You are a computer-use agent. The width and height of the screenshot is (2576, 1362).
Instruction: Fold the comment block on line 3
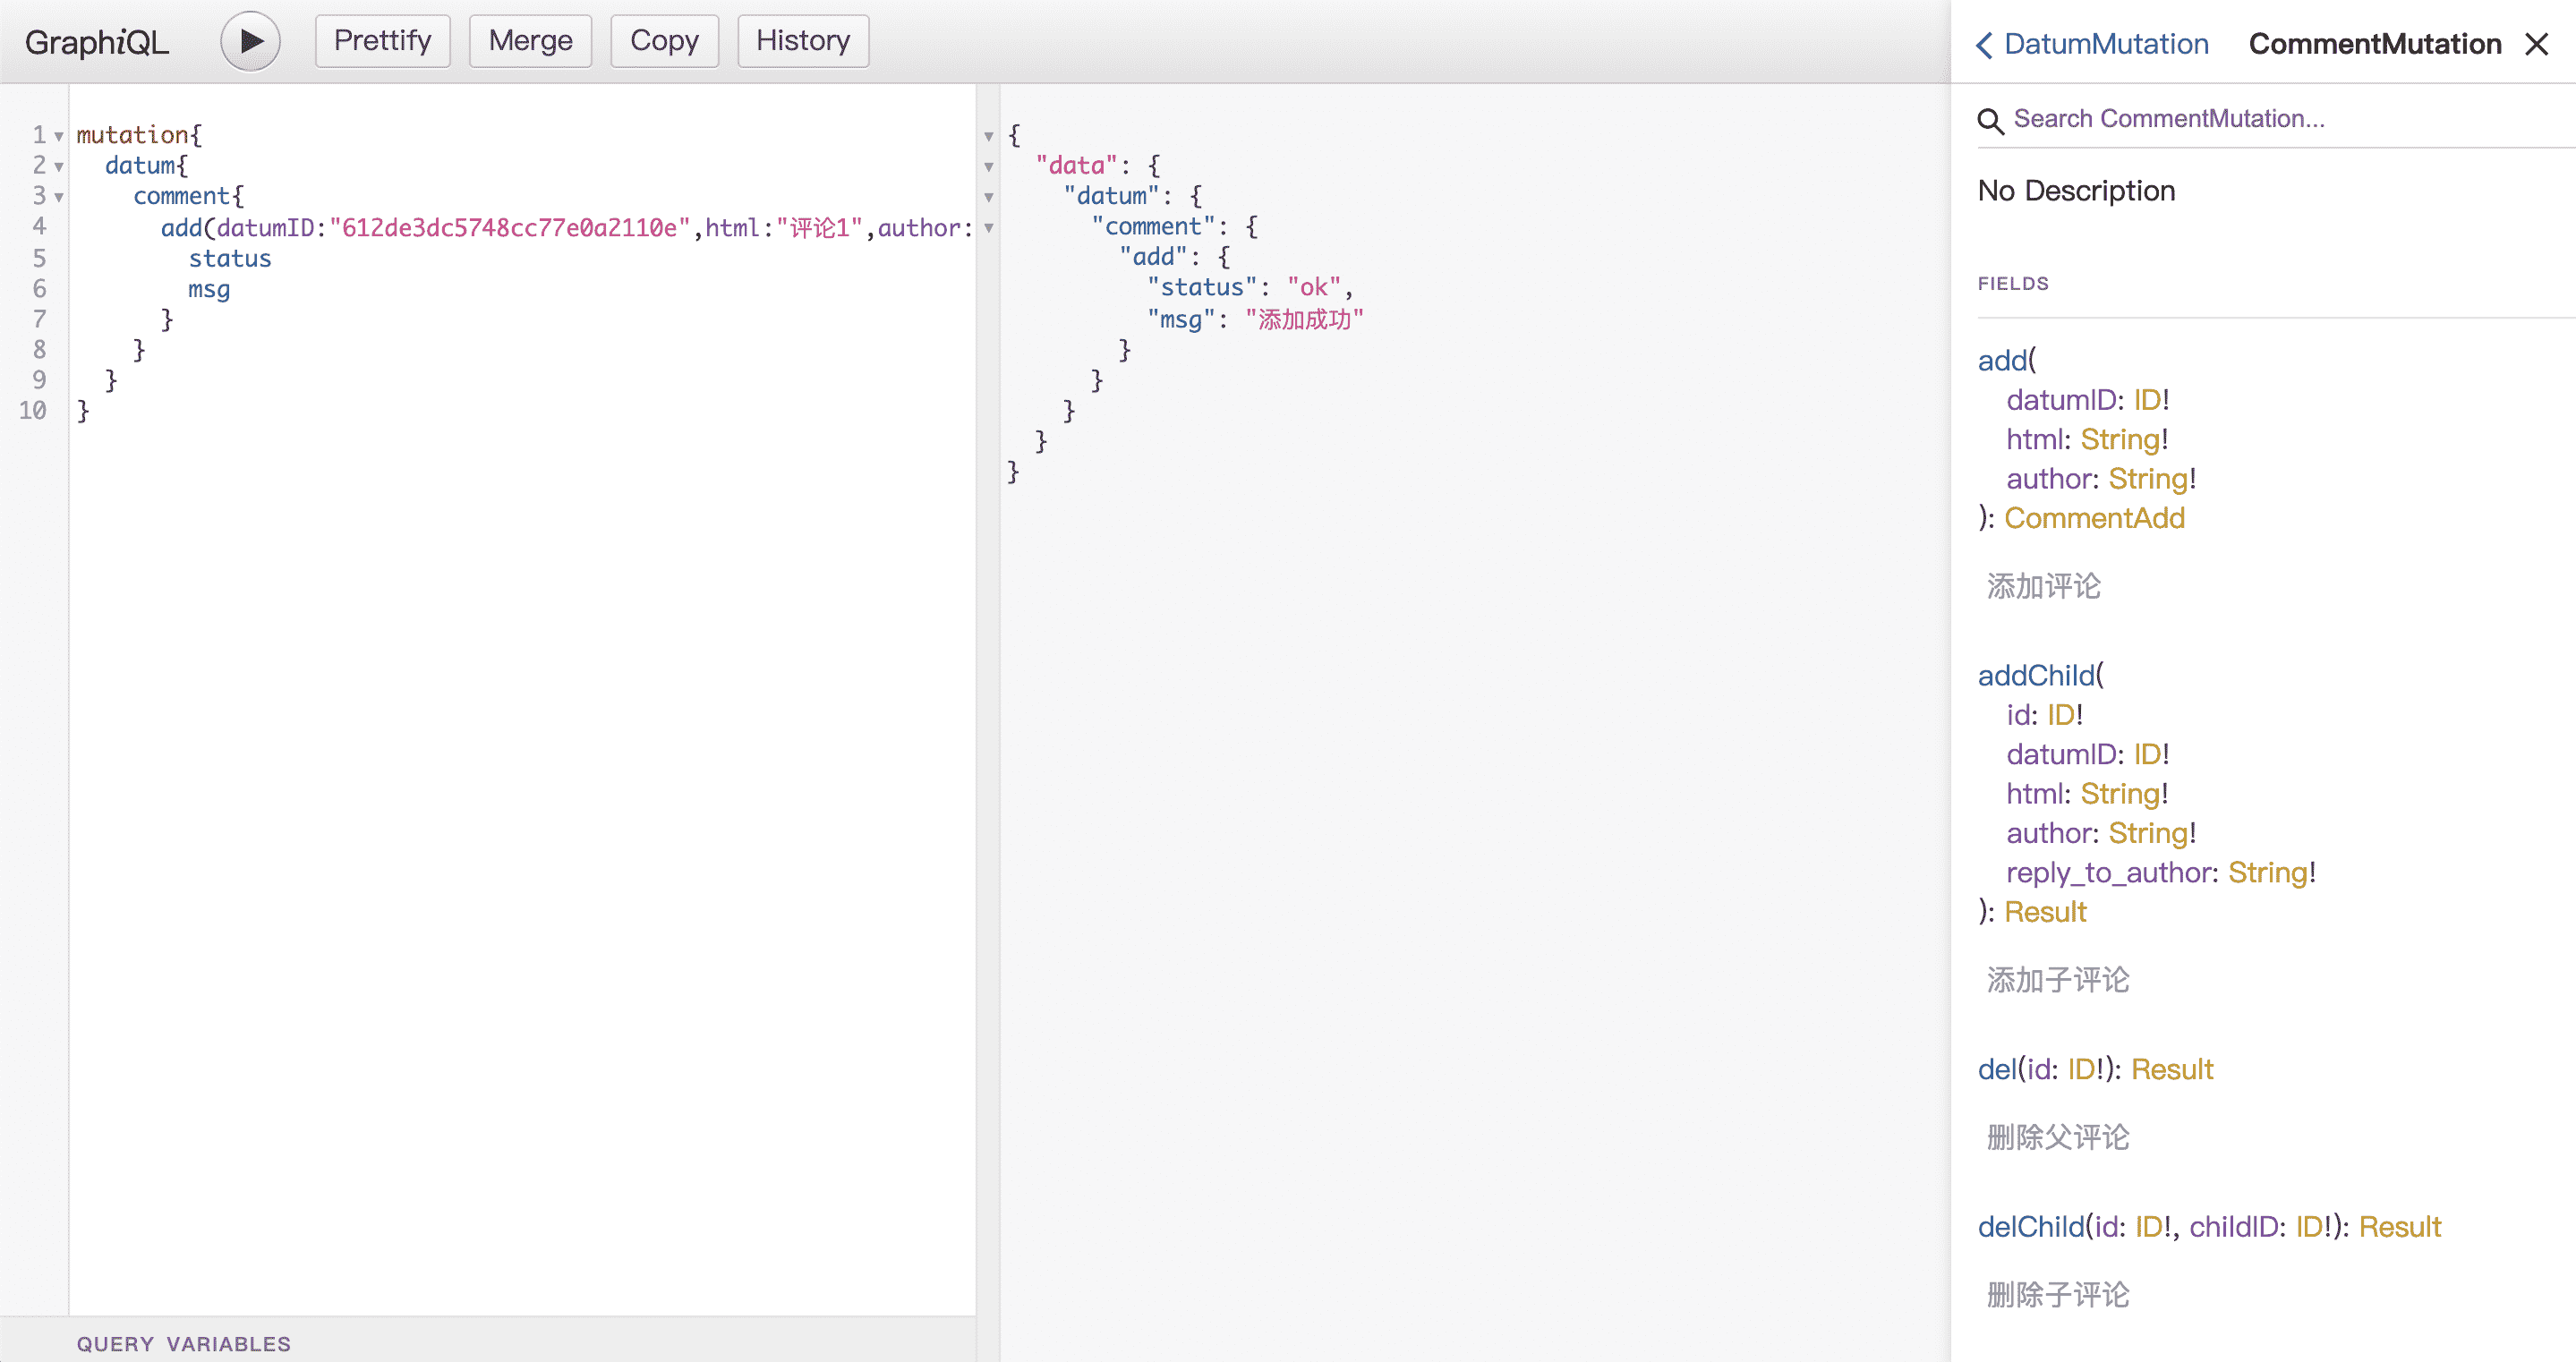59,198
